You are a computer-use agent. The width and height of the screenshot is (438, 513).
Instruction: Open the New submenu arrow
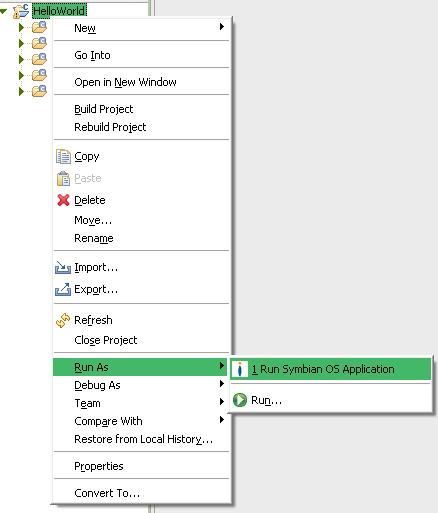[222, 27]
